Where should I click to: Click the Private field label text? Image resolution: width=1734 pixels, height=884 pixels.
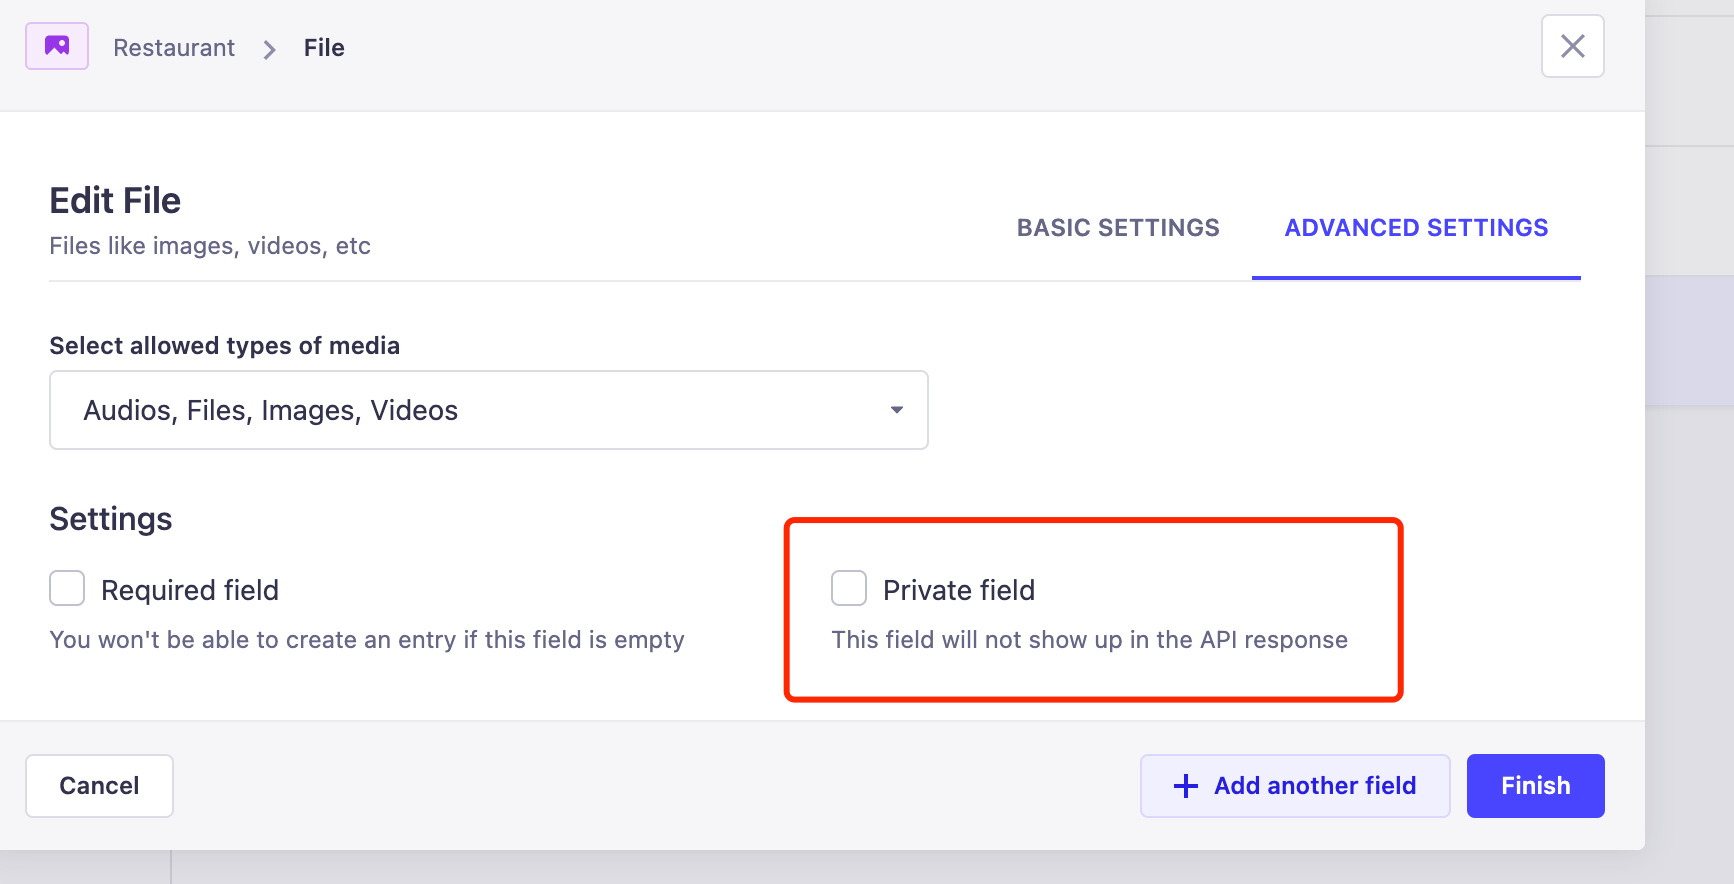957,589
